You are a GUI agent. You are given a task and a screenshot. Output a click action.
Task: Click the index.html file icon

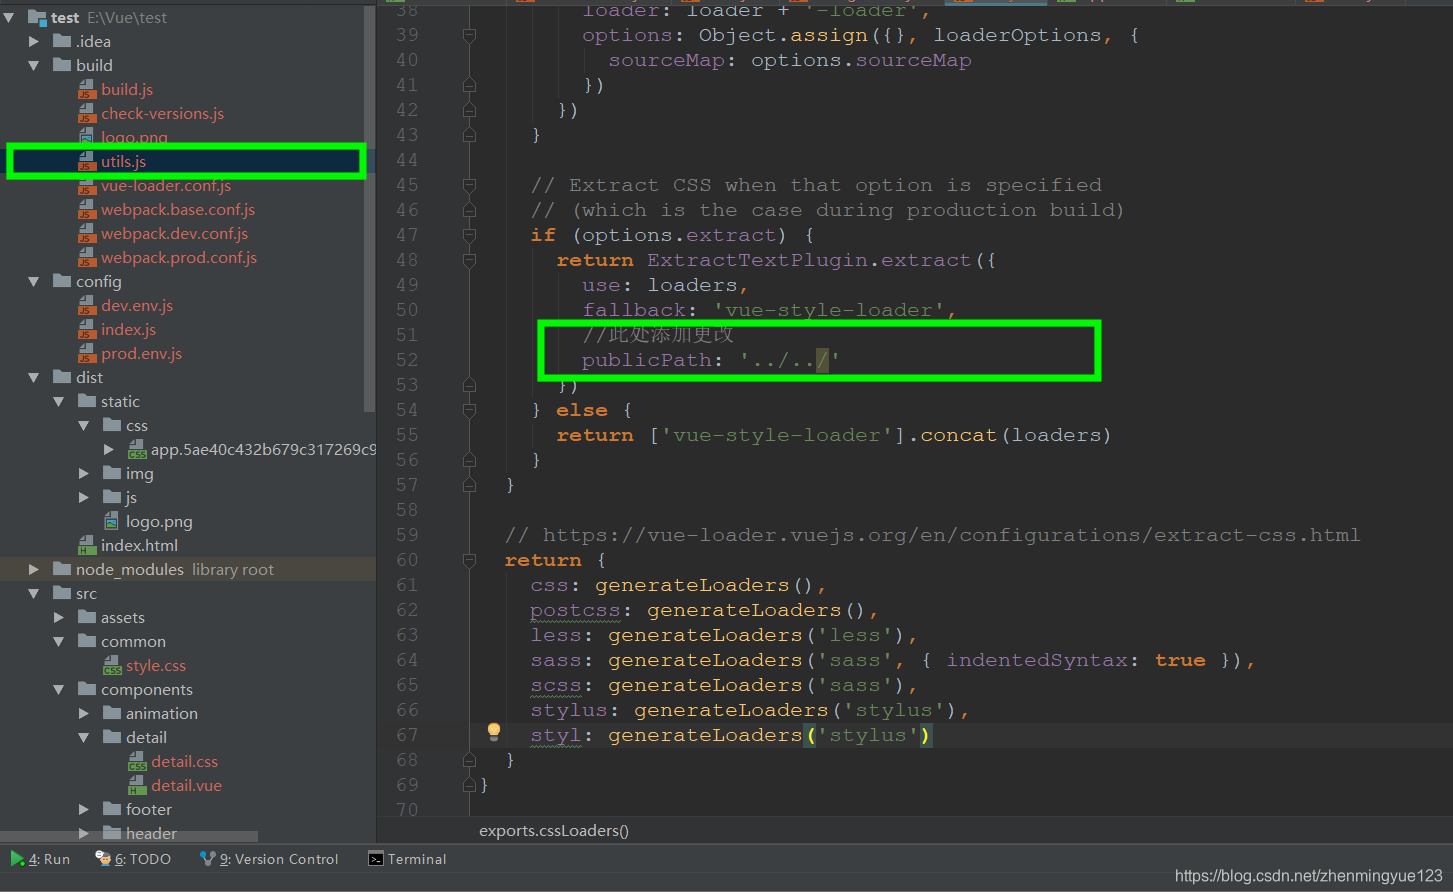87,546
